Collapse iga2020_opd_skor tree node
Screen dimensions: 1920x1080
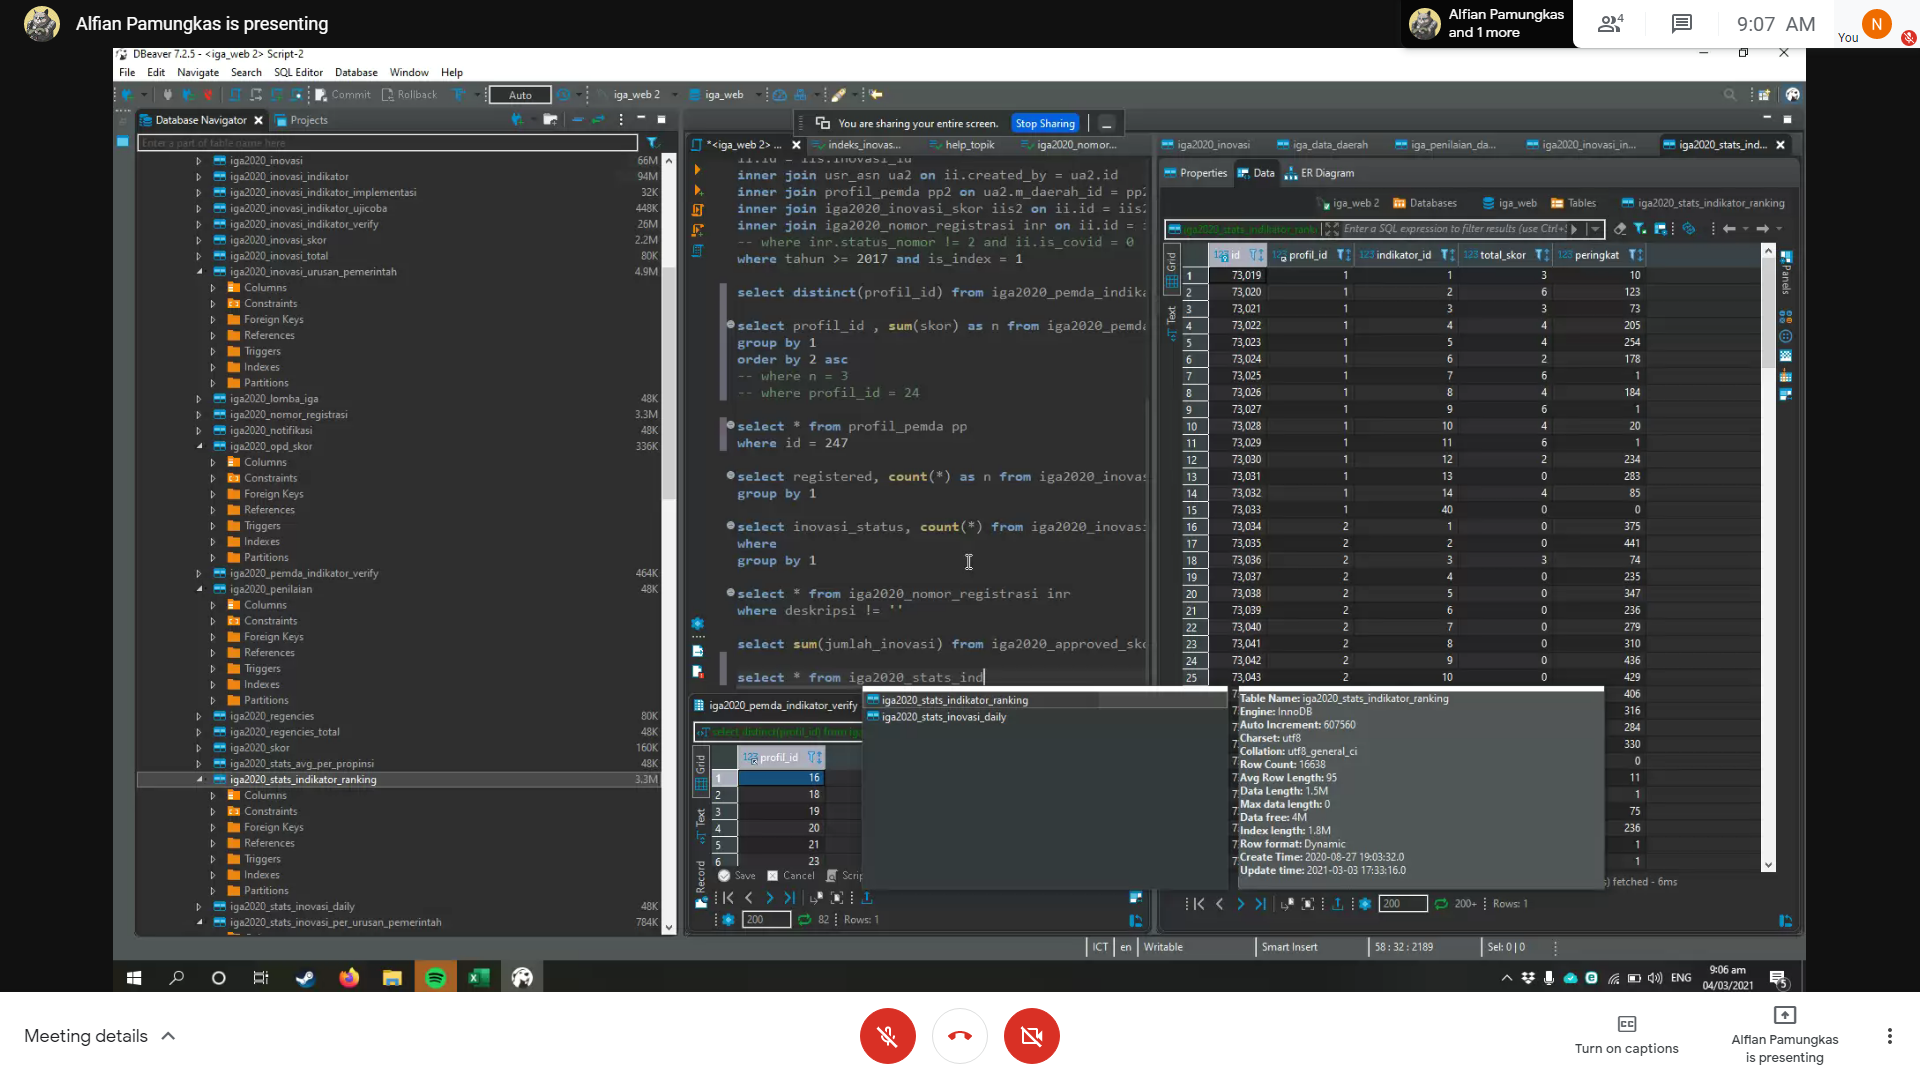coord(198,447)
